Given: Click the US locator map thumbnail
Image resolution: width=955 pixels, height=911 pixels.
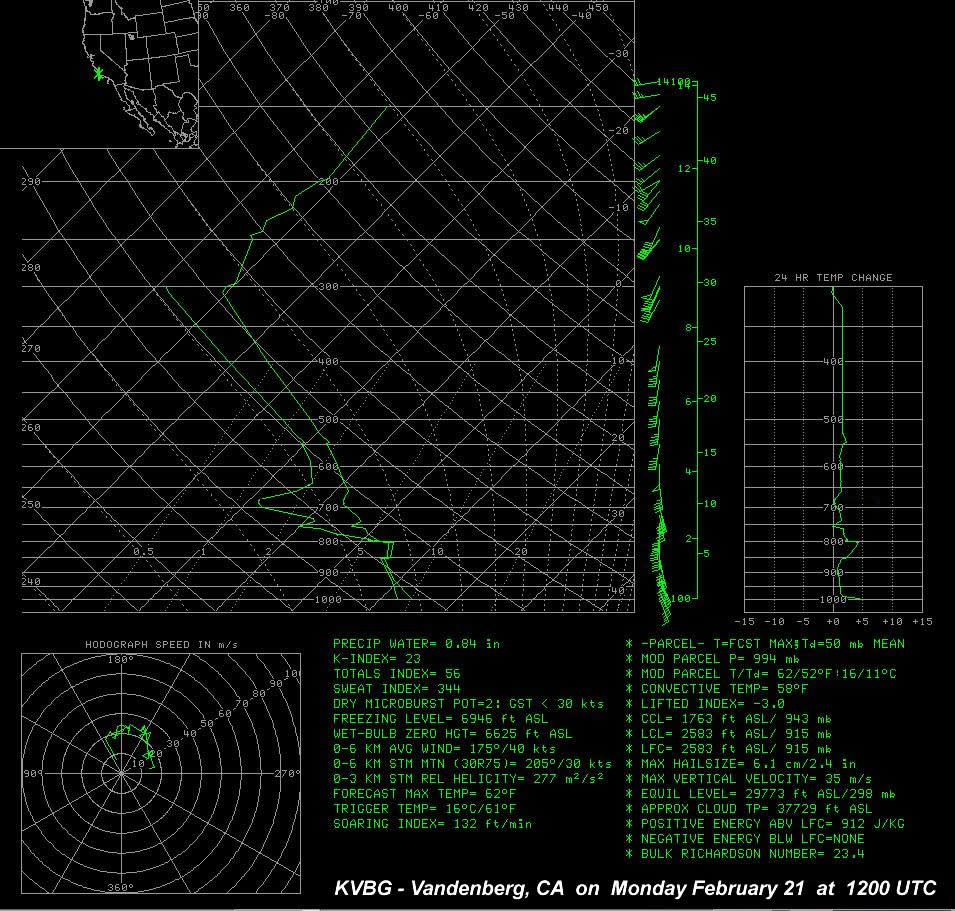Looking at the screenshot, I should pyautogui.click(x=99, y=74).
